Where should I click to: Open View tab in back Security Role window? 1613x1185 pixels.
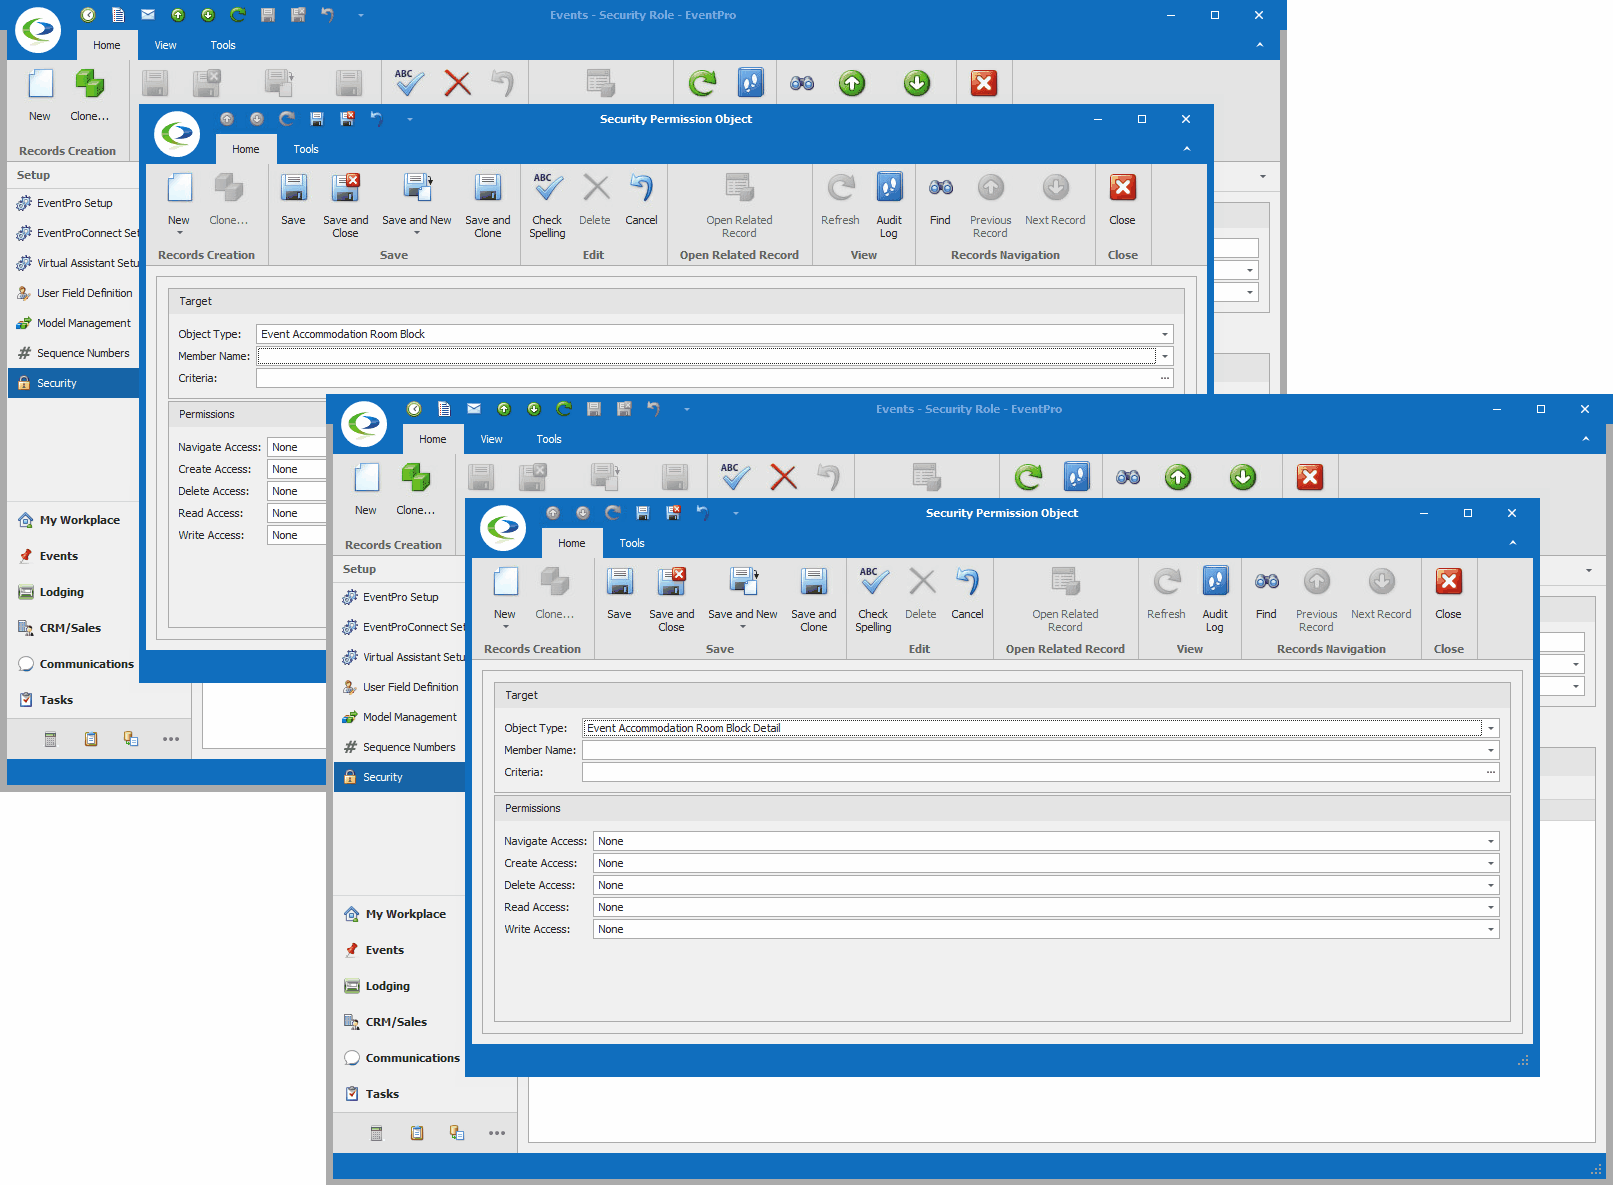coord(165,45)
